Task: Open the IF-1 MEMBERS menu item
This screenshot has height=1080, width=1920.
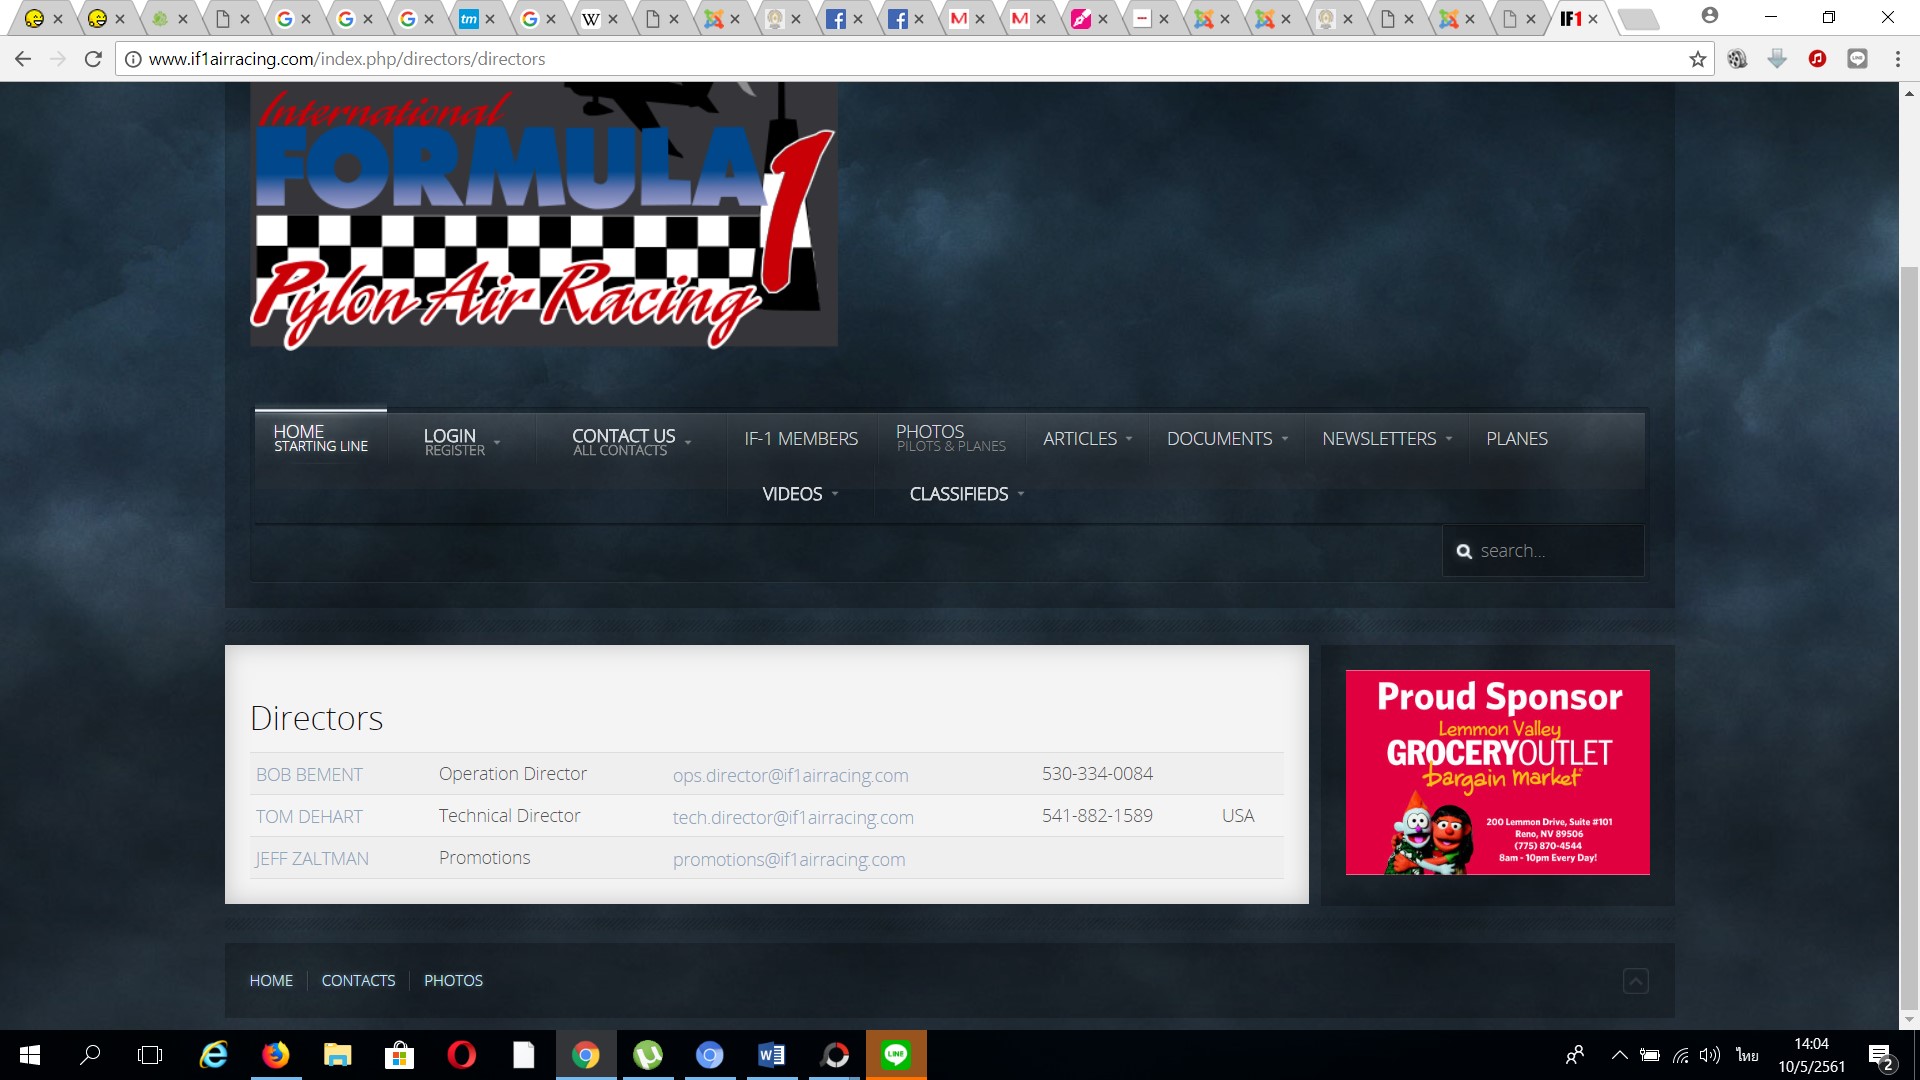Action: 801,439
